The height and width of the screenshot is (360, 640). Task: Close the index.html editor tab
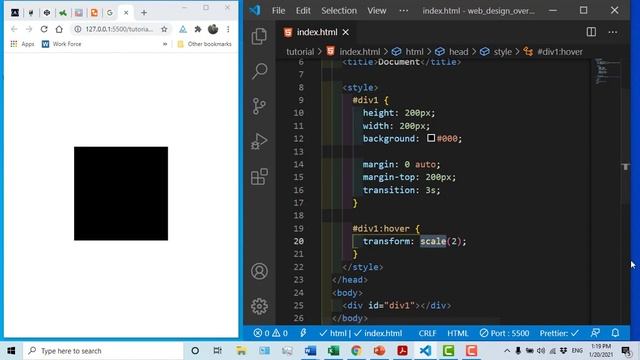(346, 32)
